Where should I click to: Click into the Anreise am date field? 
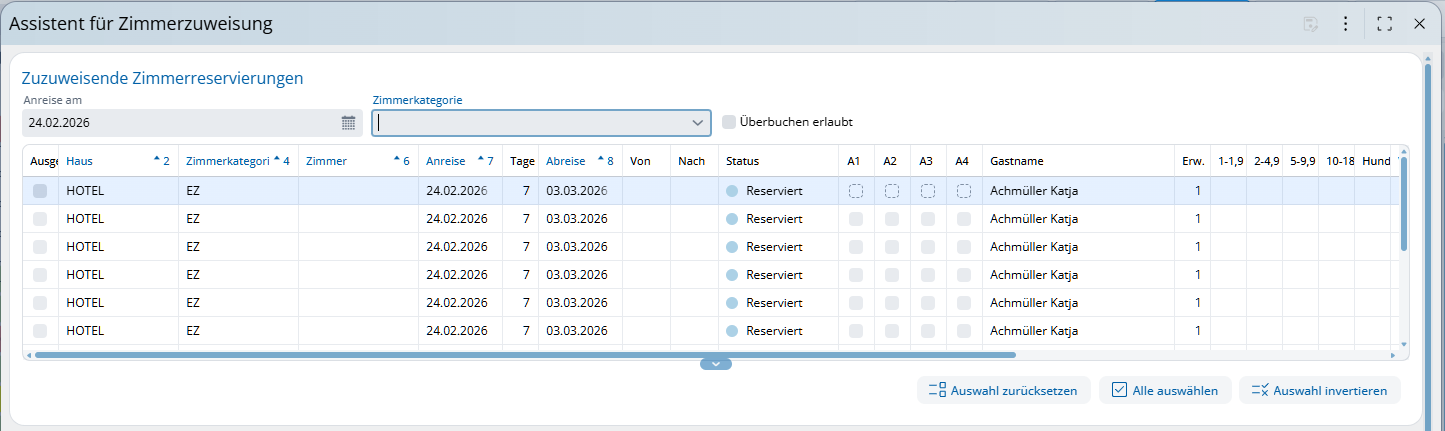180,123
